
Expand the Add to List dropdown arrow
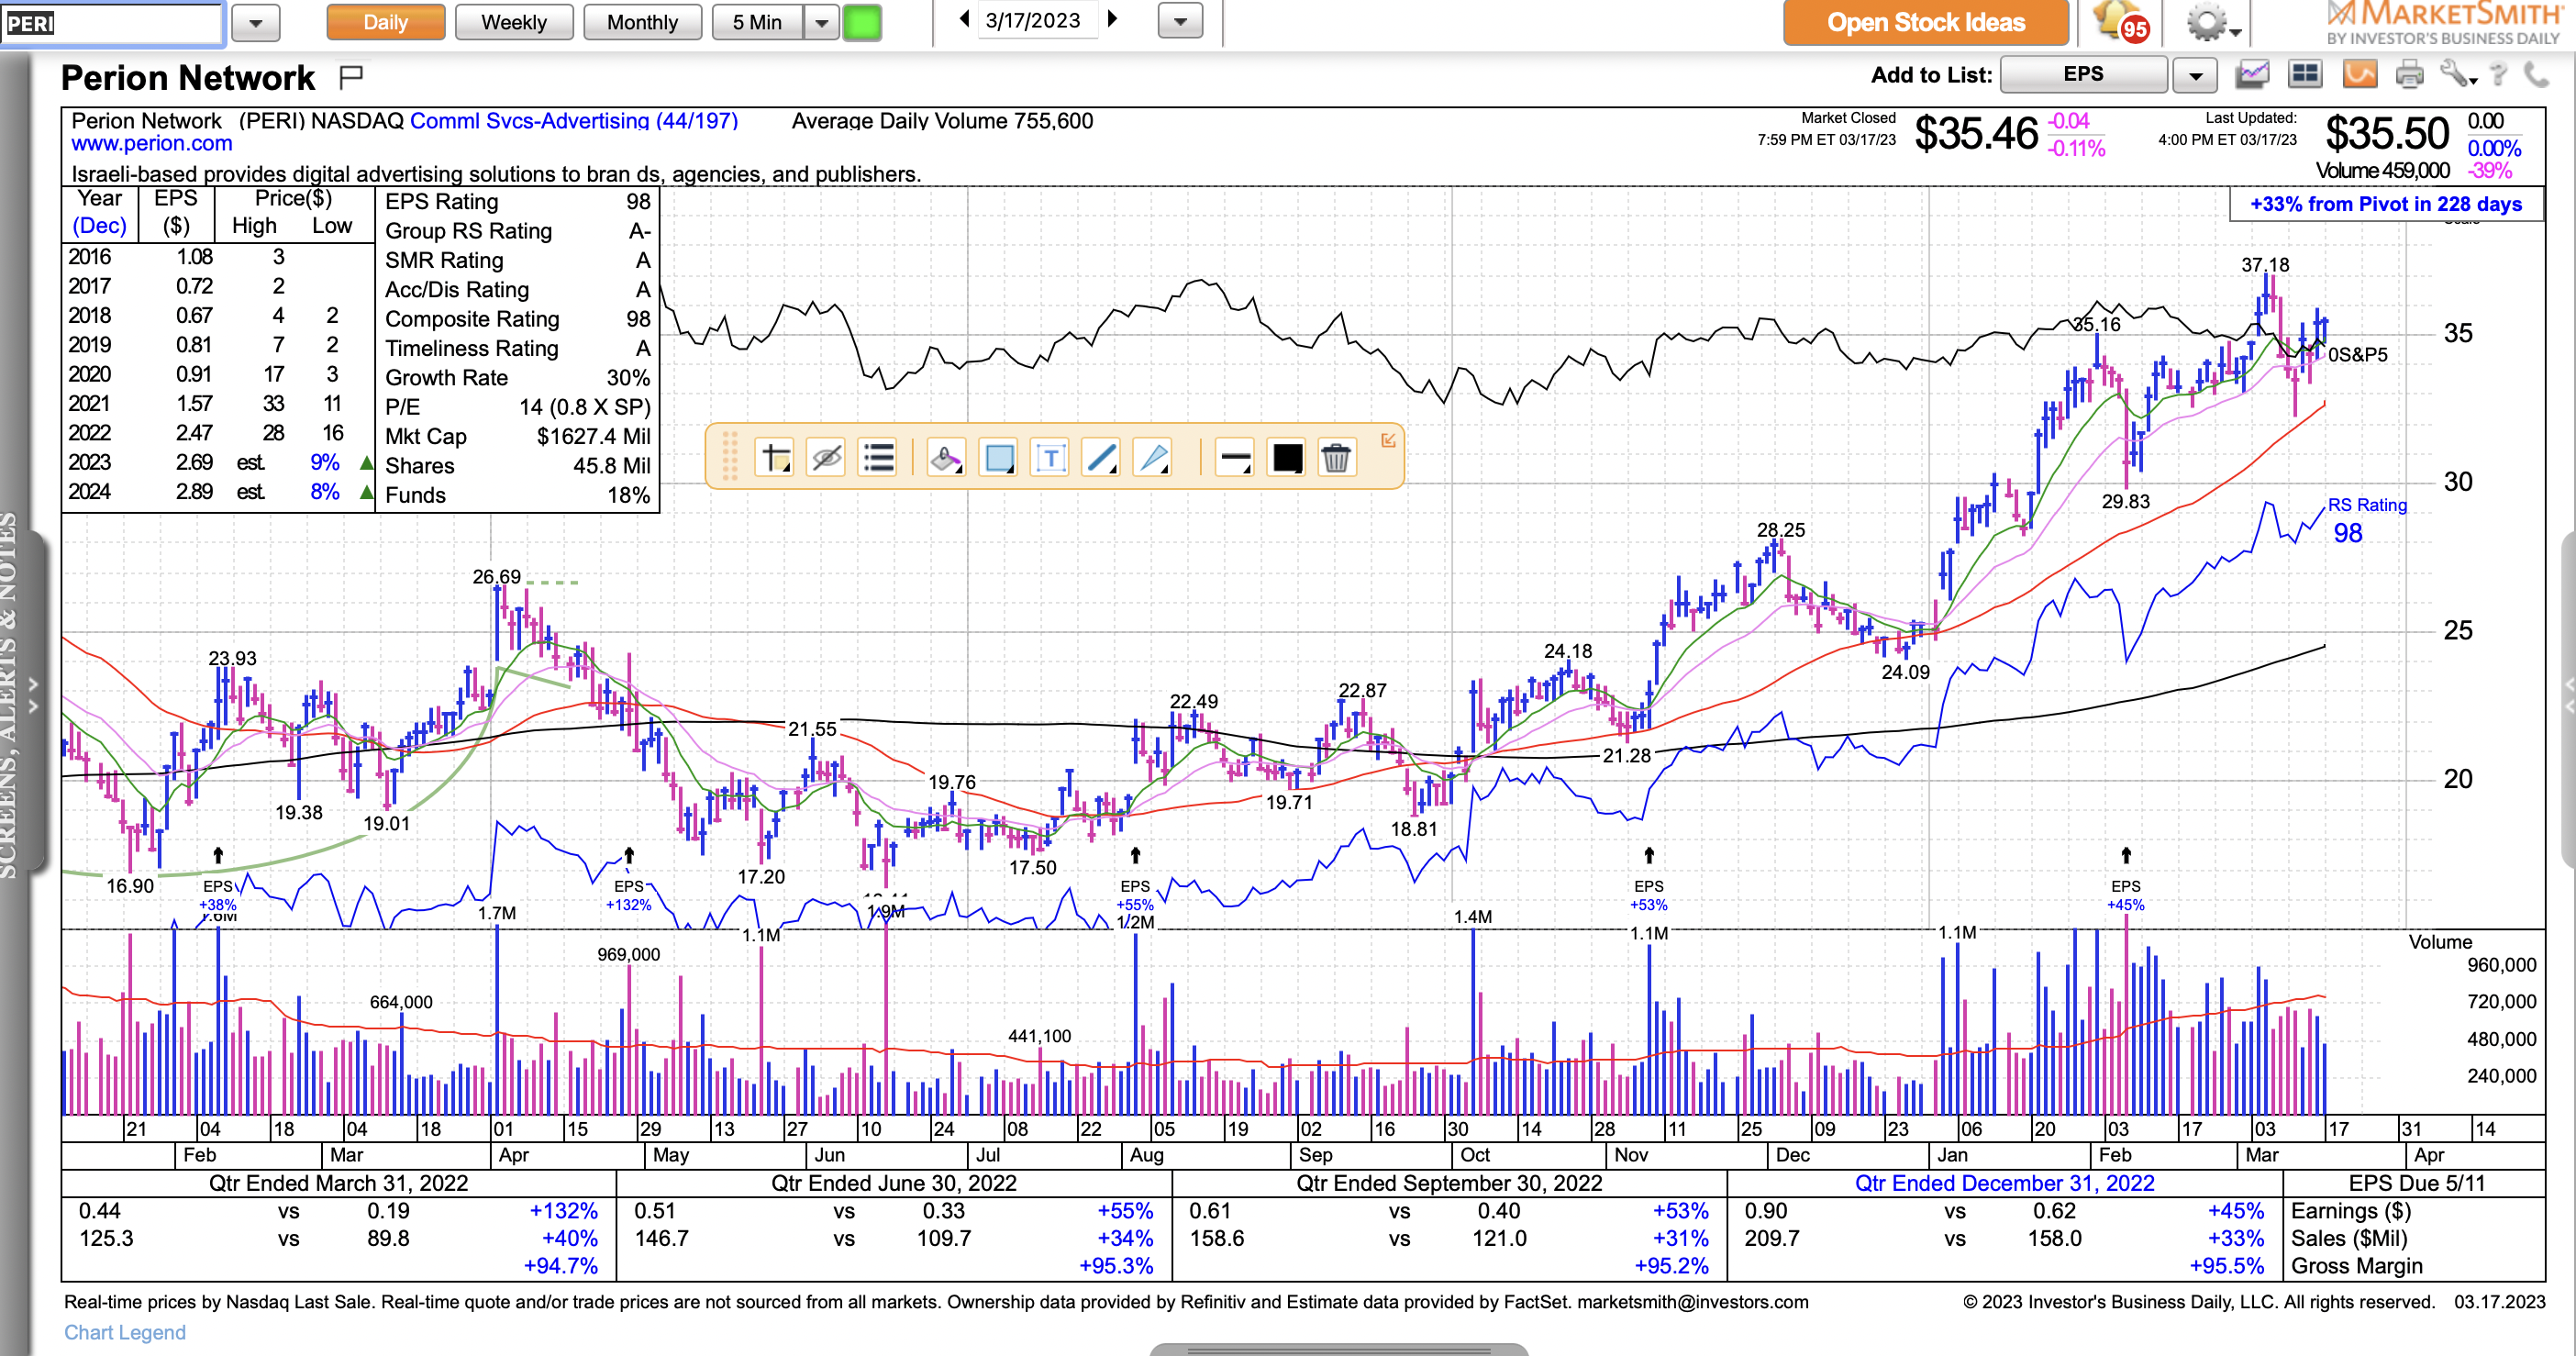2195,75
